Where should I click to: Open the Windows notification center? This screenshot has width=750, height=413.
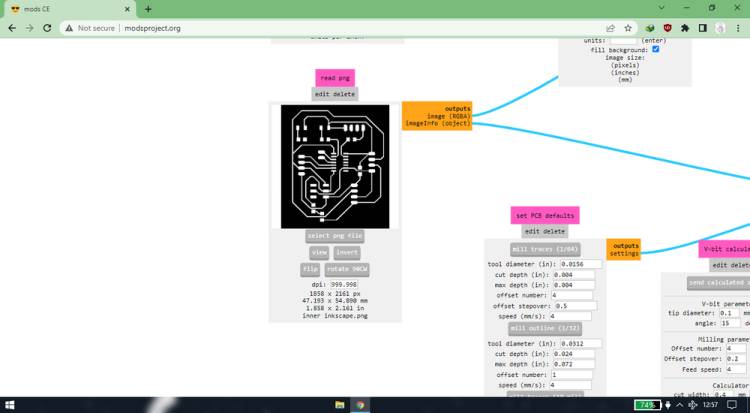[x=732, y=405]
